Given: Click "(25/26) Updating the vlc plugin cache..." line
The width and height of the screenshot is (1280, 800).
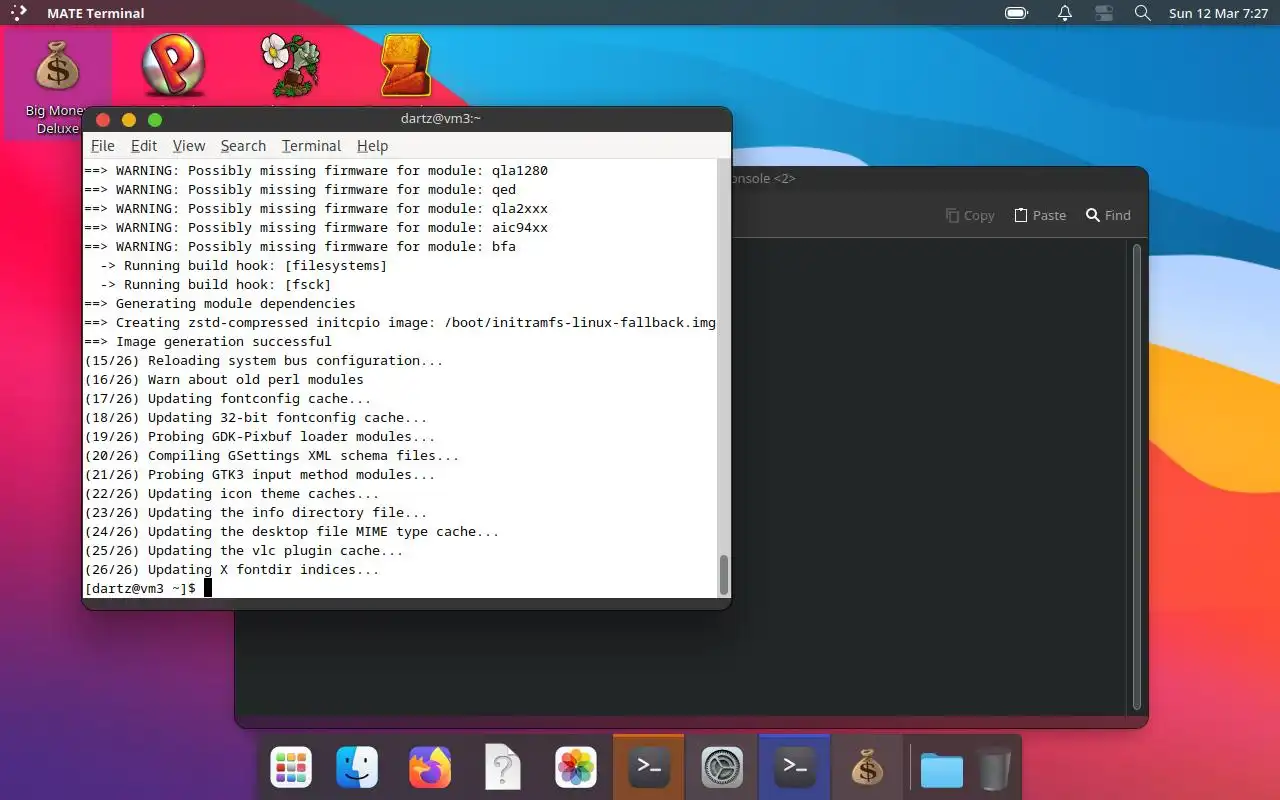Looking at the screenshot, I should (244, 551).
